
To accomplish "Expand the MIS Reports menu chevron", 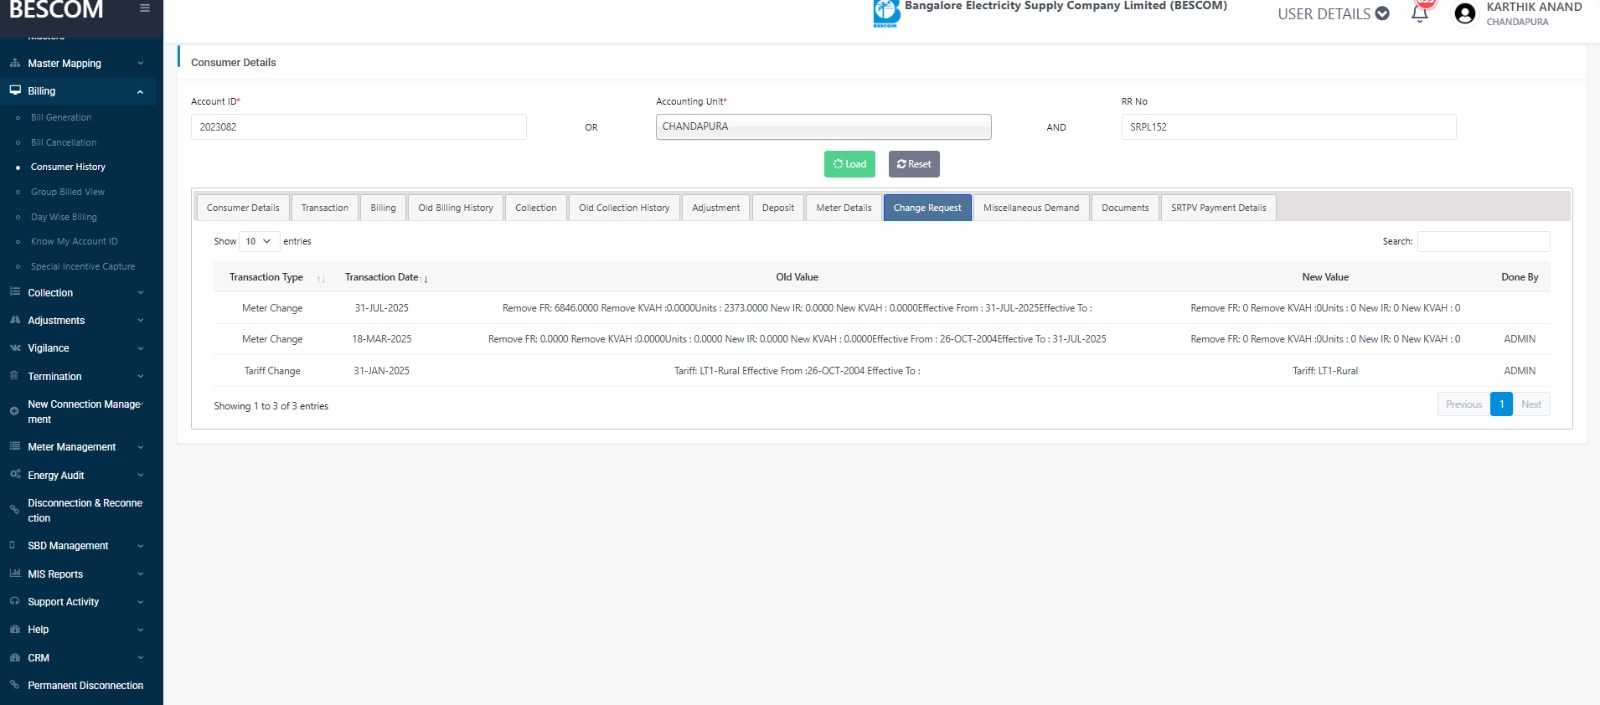I will coord(140,574).
